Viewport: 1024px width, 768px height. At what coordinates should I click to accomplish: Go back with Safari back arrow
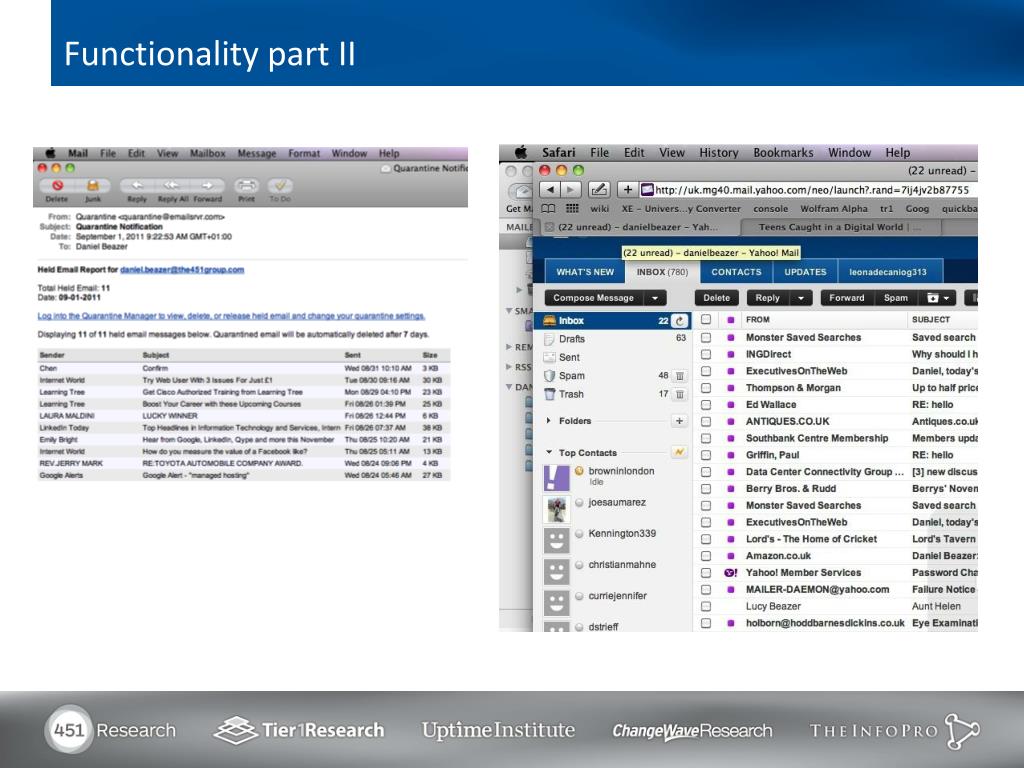tap(550, 189)
